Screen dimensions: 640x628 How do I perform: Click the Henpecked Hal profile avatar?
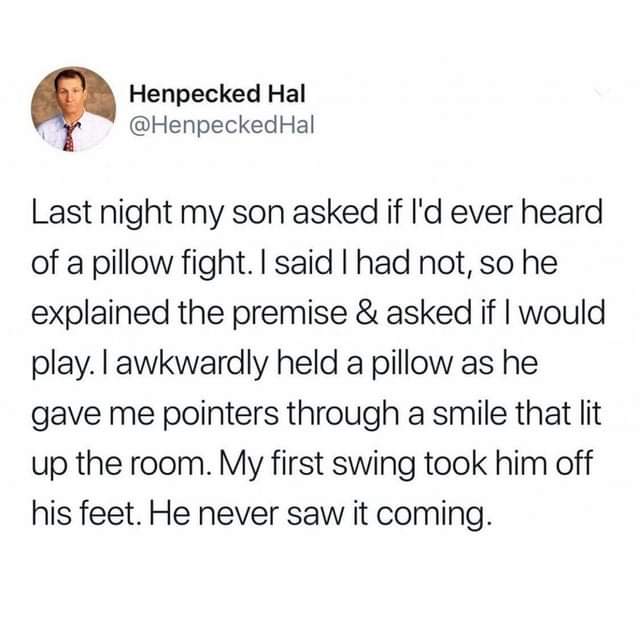click(71, 109)
